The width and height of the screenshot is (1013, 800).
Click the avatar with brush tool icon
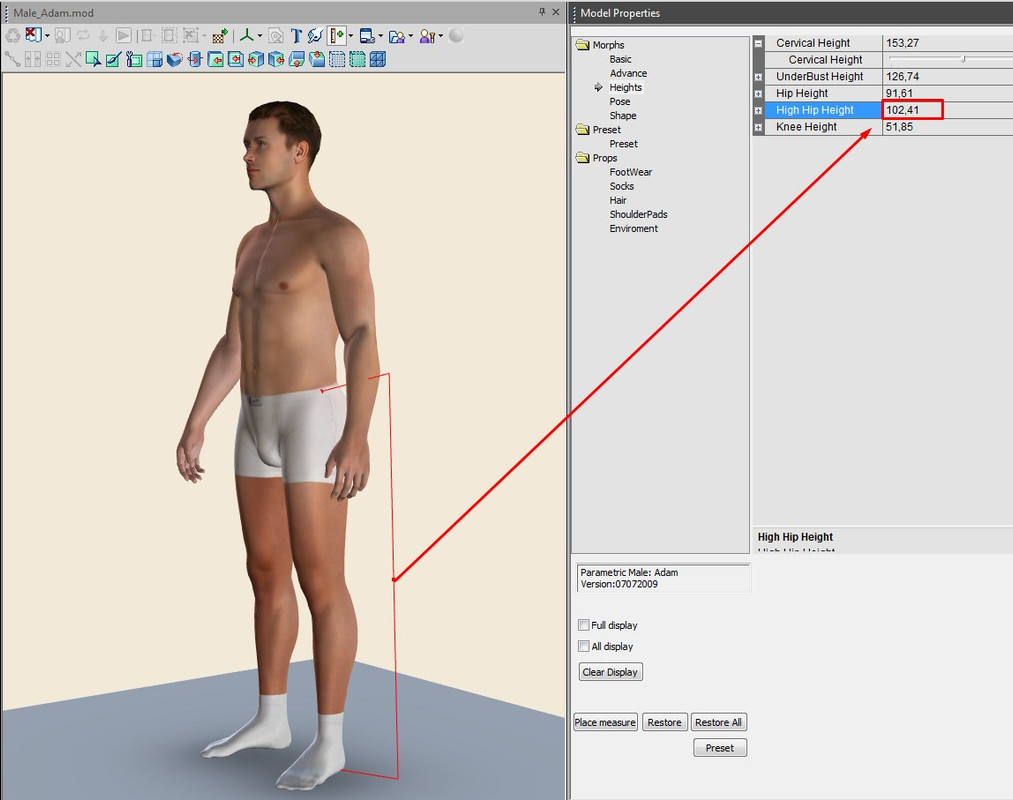pos(427,36)
